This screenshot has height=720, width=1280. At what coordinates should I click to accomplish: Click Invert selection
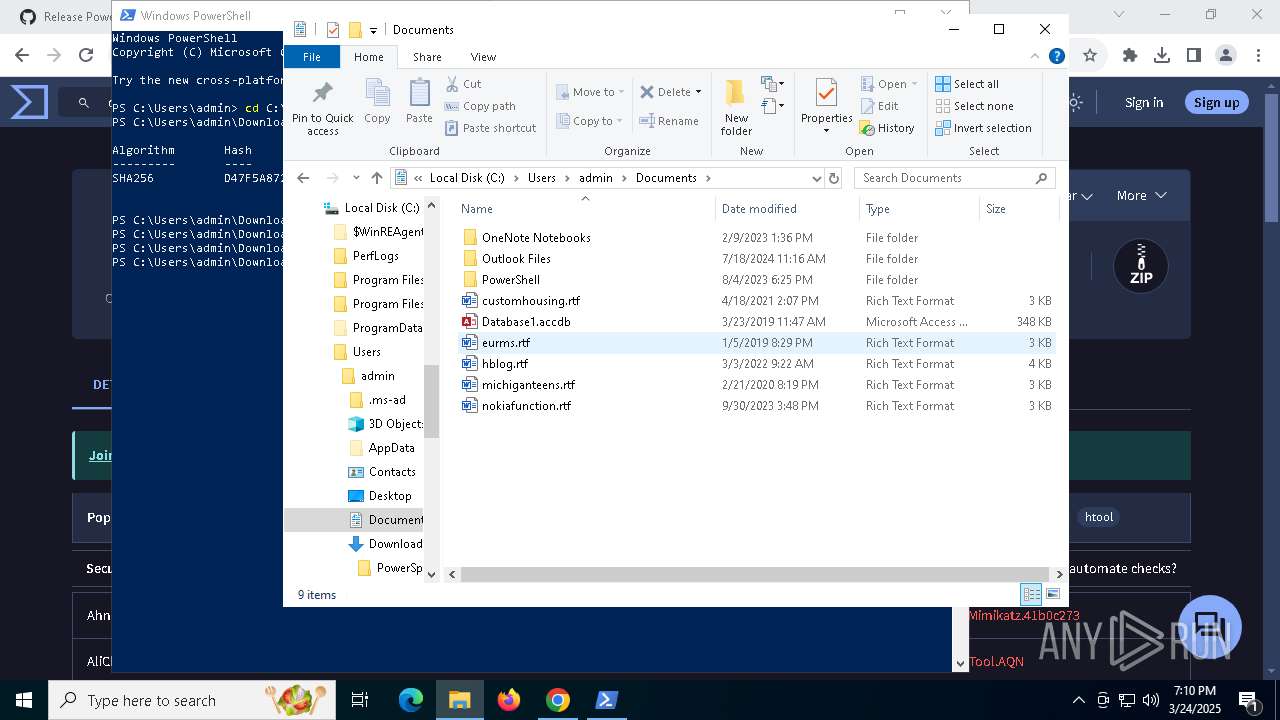pos(983,128)
